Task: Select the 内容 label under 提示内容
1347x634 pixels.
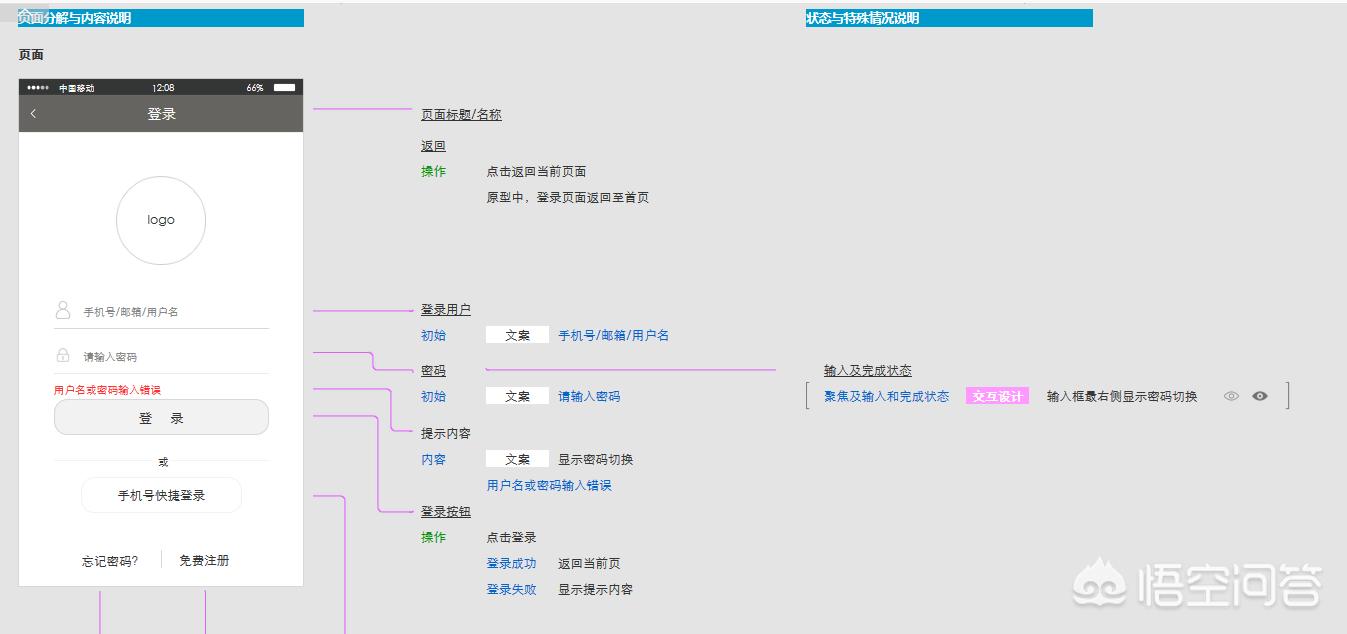Action: [433, 460]
